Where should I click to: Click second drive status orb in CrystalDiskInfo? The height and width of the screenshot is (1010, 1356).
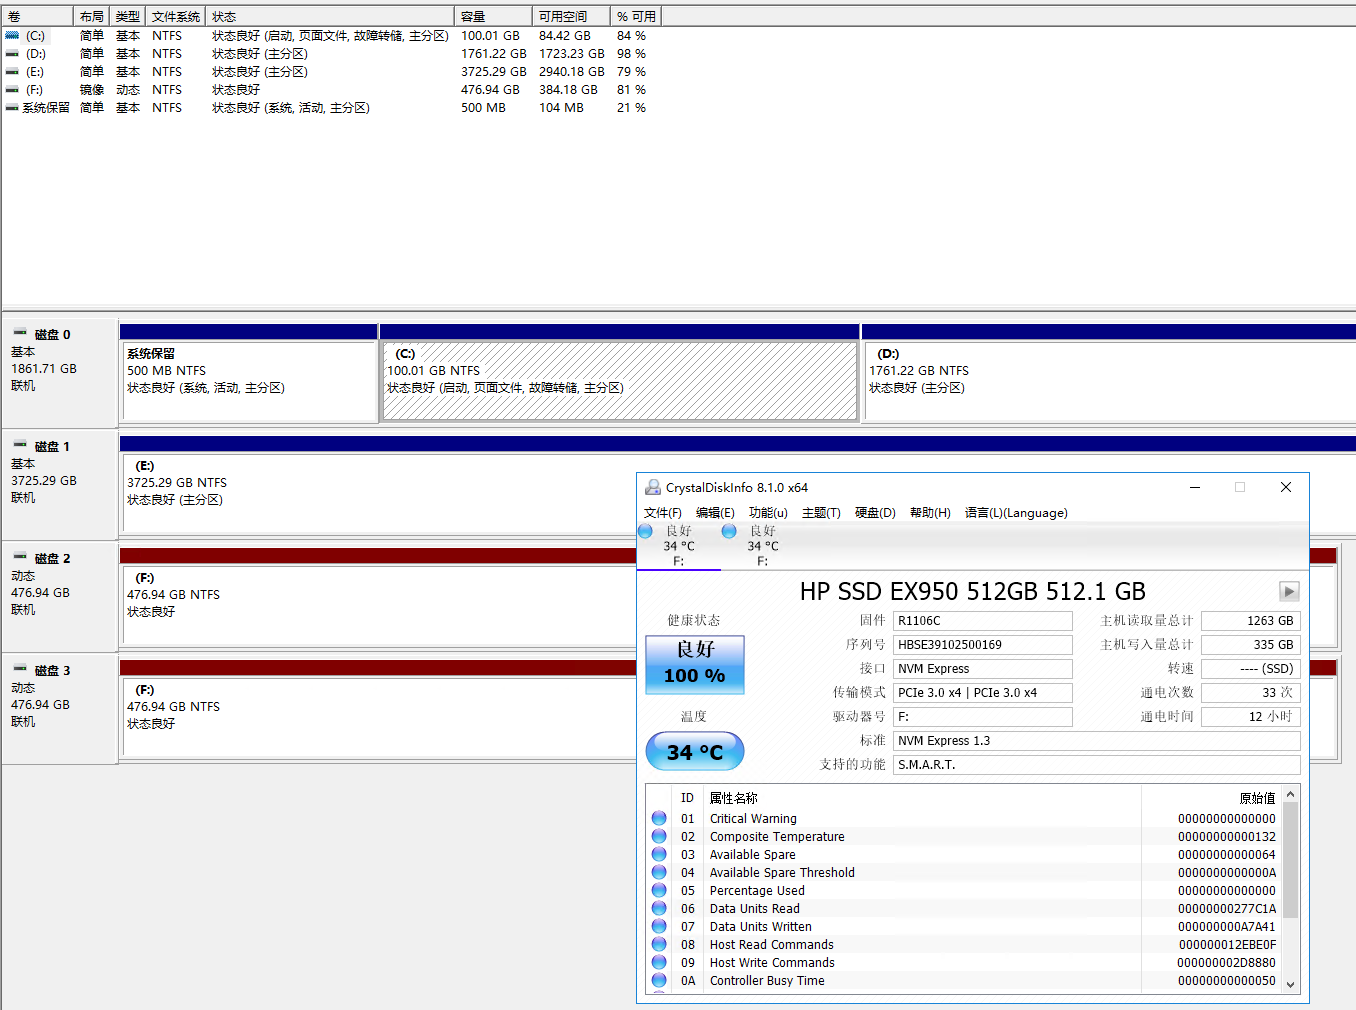[x=729, y=531]
